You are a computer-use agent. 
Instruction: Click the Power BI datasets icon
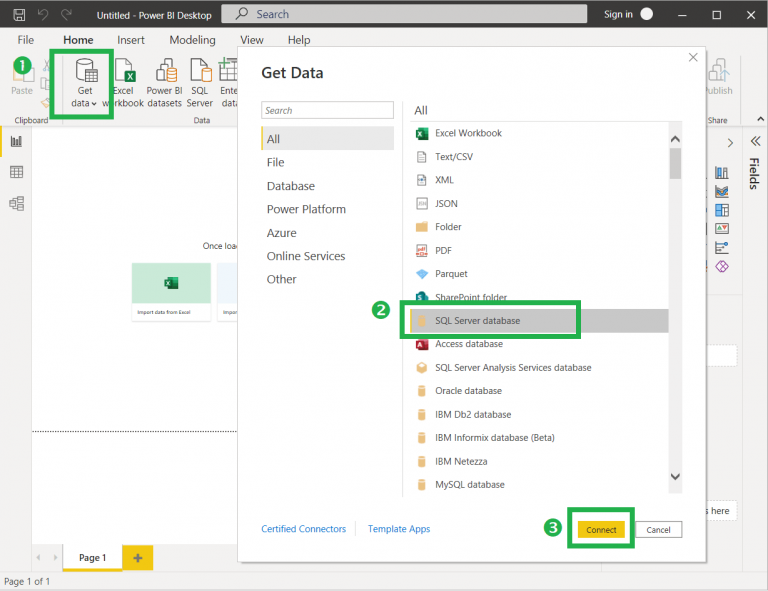[165, 82]
